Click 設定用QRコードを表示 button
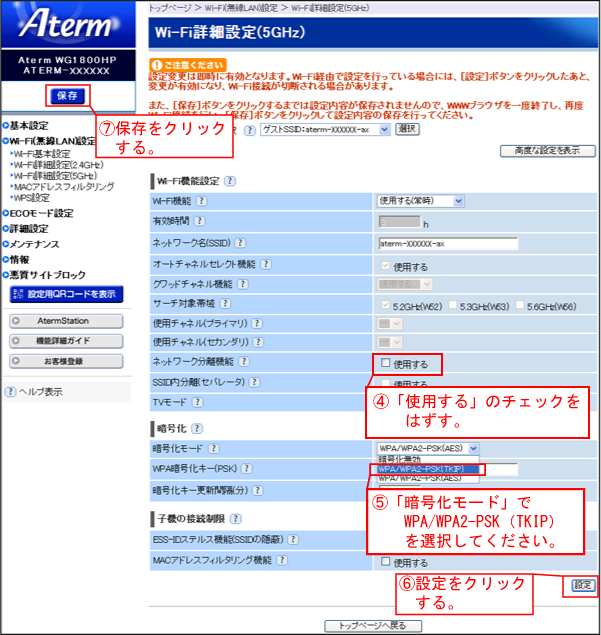 click(66, 294)
